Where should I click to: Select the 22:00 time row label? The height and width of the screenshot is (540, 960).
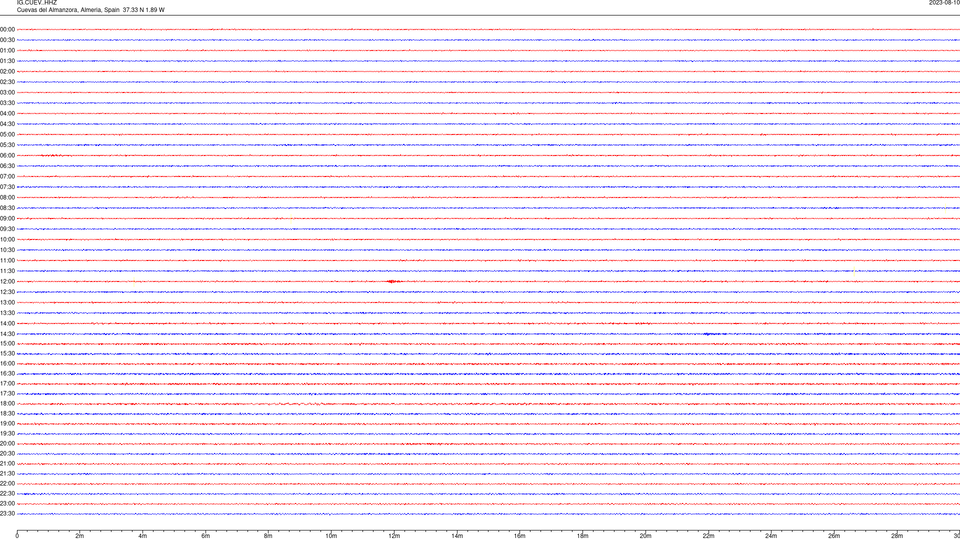pos(7,484)
